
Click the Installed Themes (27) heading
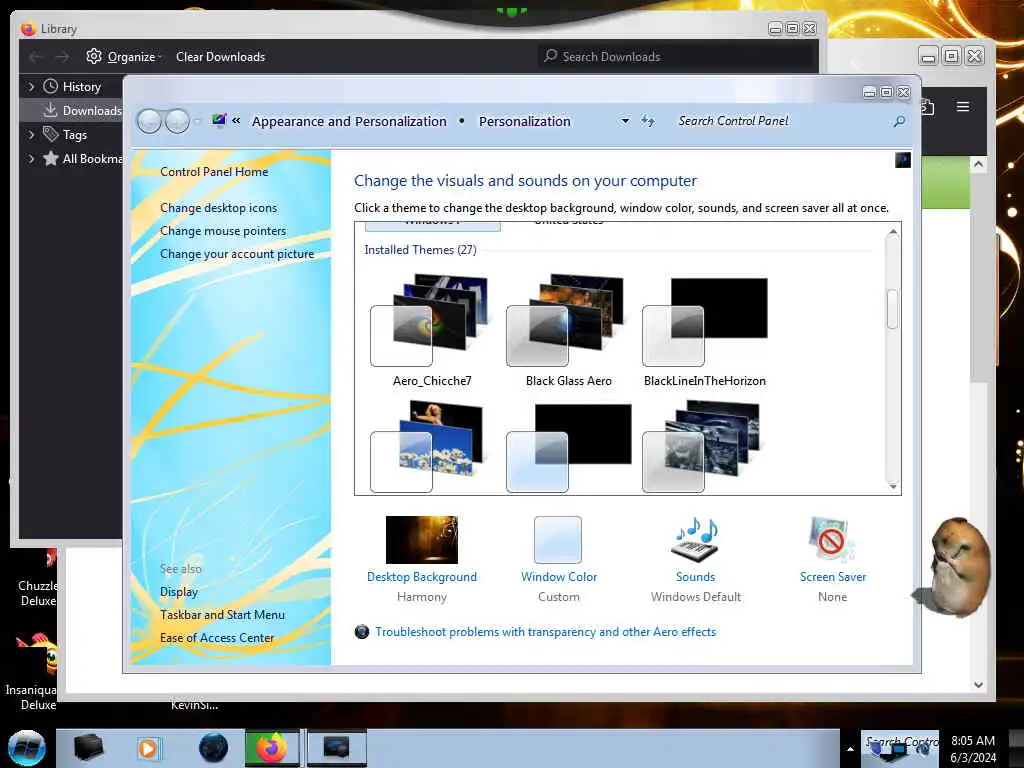coord(421,249)
